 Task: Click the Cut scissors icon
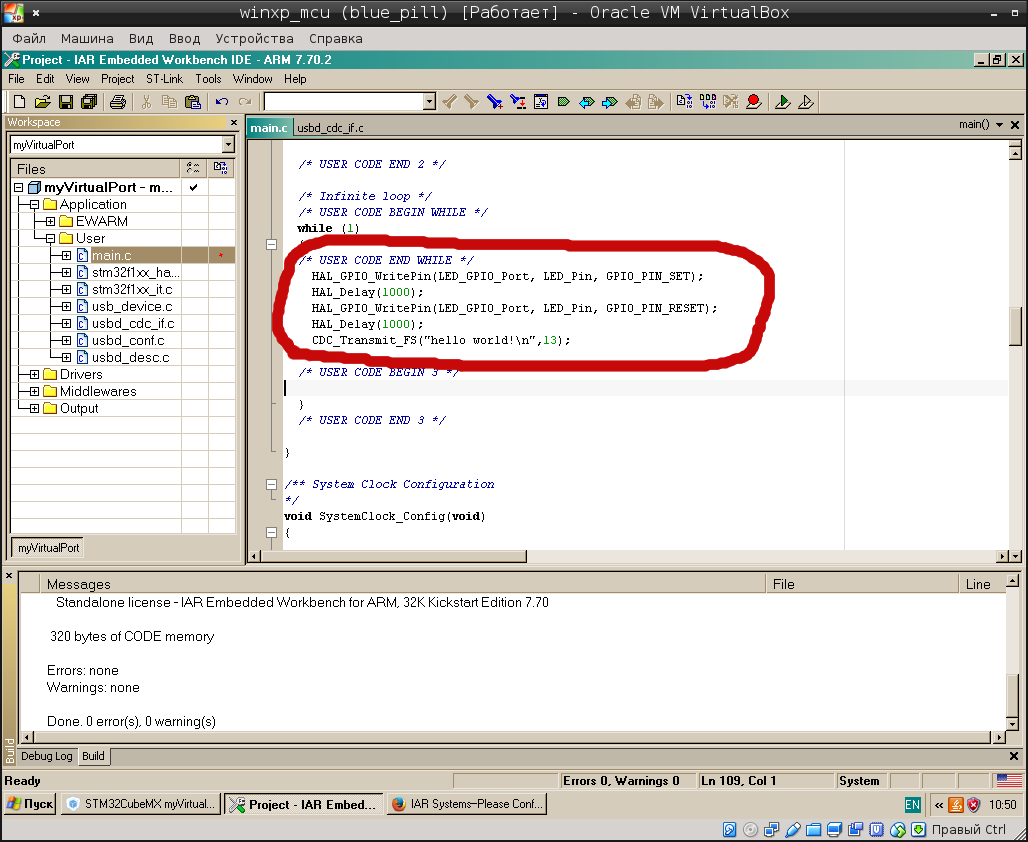coord(146,102)
